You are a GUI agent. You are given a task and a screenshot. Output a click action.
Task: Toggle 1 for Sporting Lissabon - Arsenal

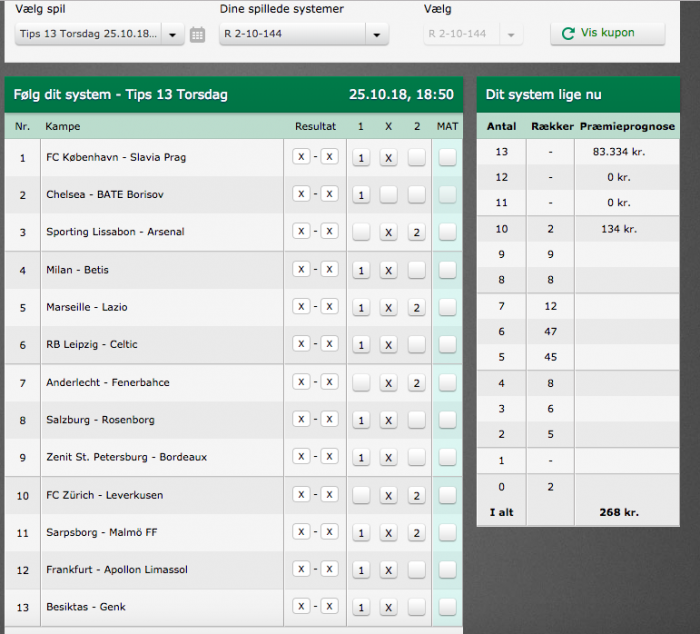pos(361,232)
